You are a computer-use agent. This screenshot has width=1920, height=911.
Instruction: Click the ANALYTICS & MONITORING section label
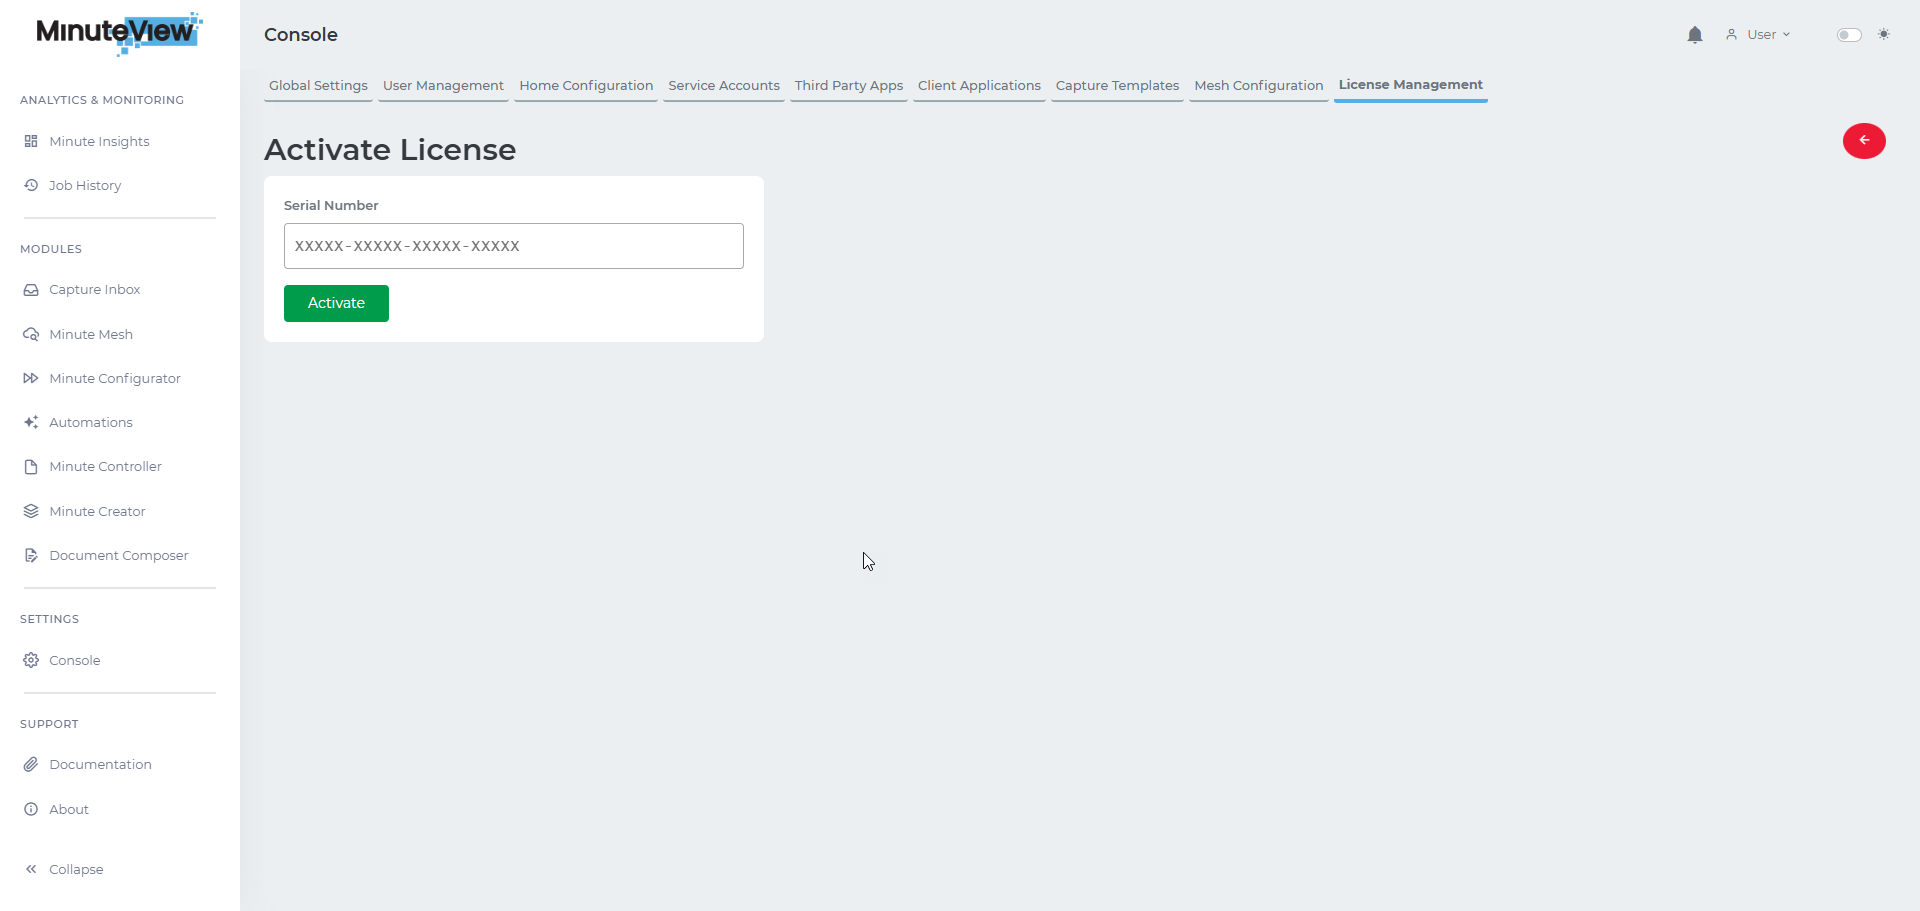click(102, 101)
